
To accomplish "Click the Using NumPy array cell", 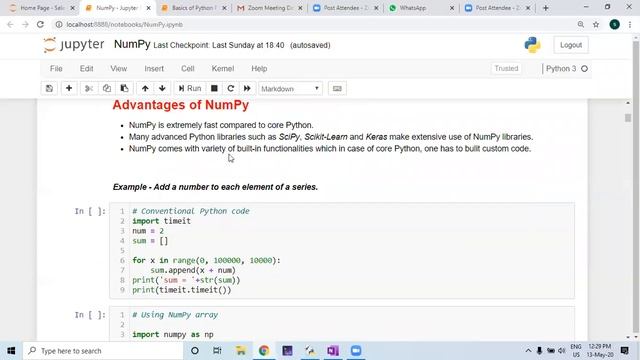I will click(x=342, y=324).
